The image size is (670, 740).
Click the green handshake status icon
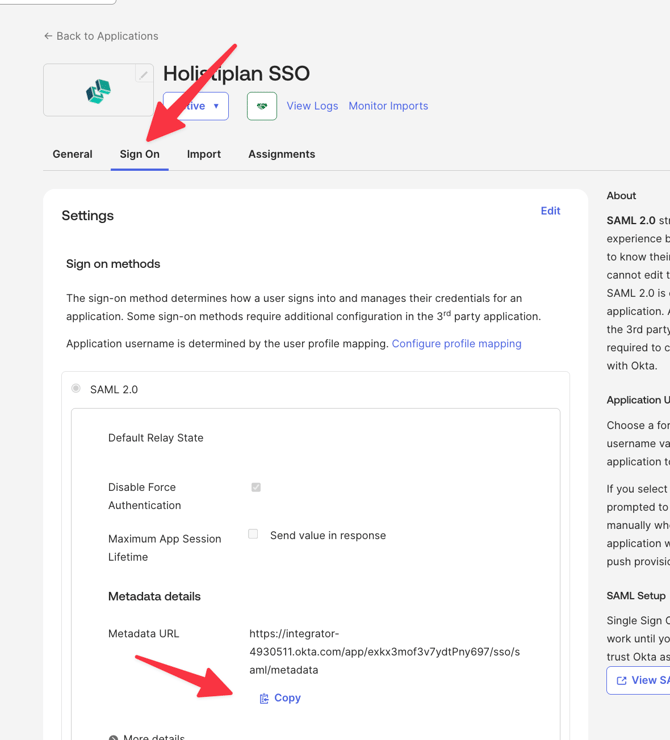[x=262, y=106]
